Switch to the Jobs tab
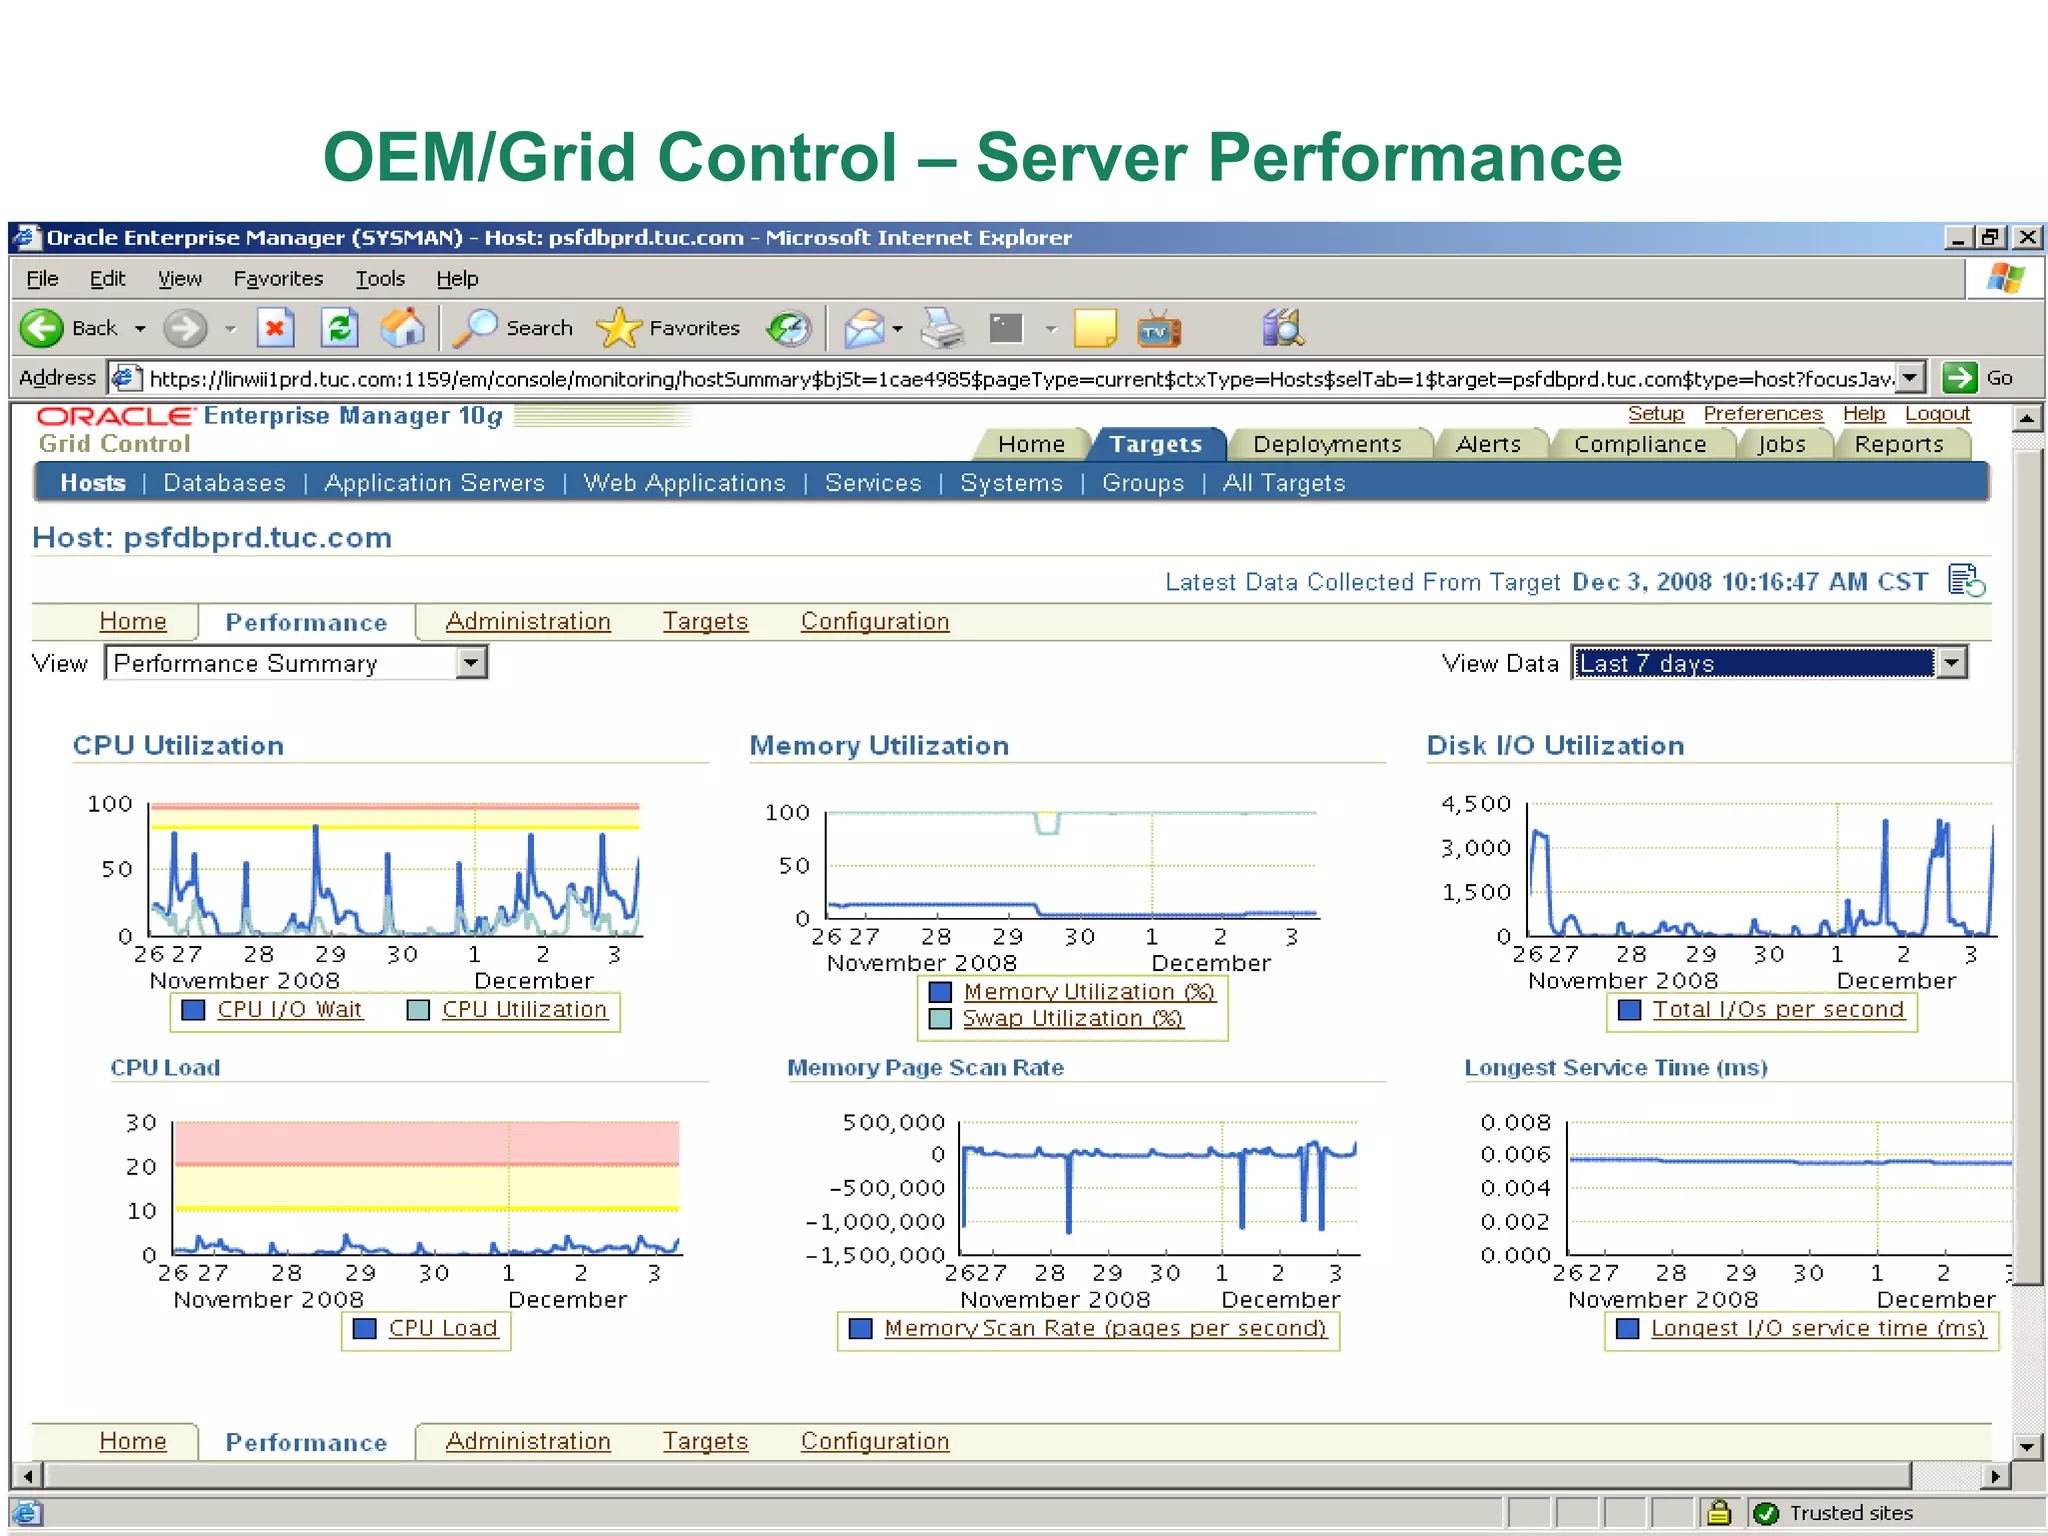Image resolution: width=2048 pixels, height=1536 pixels. click(1781, 444)
